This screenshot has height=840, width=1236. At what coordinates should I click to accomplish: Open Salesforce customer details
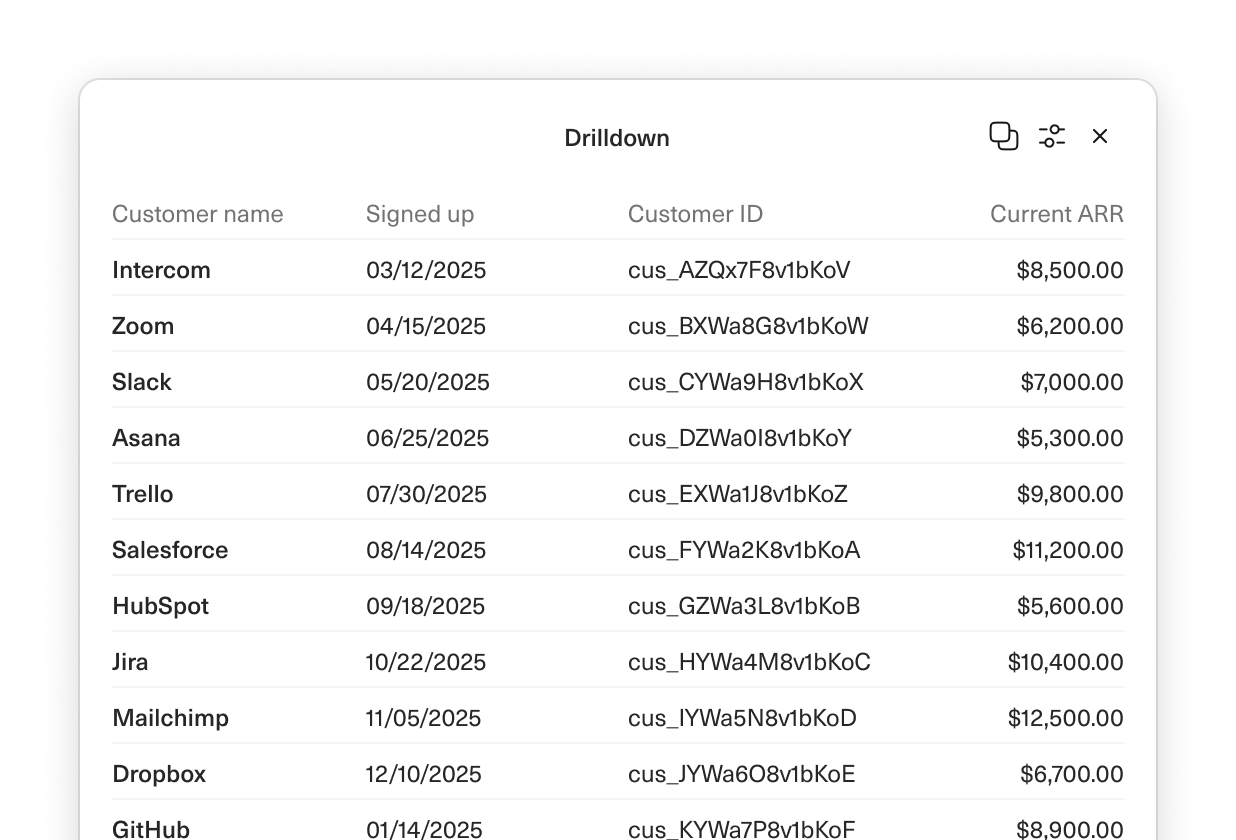pyautogui.click(x=170, y=550)
